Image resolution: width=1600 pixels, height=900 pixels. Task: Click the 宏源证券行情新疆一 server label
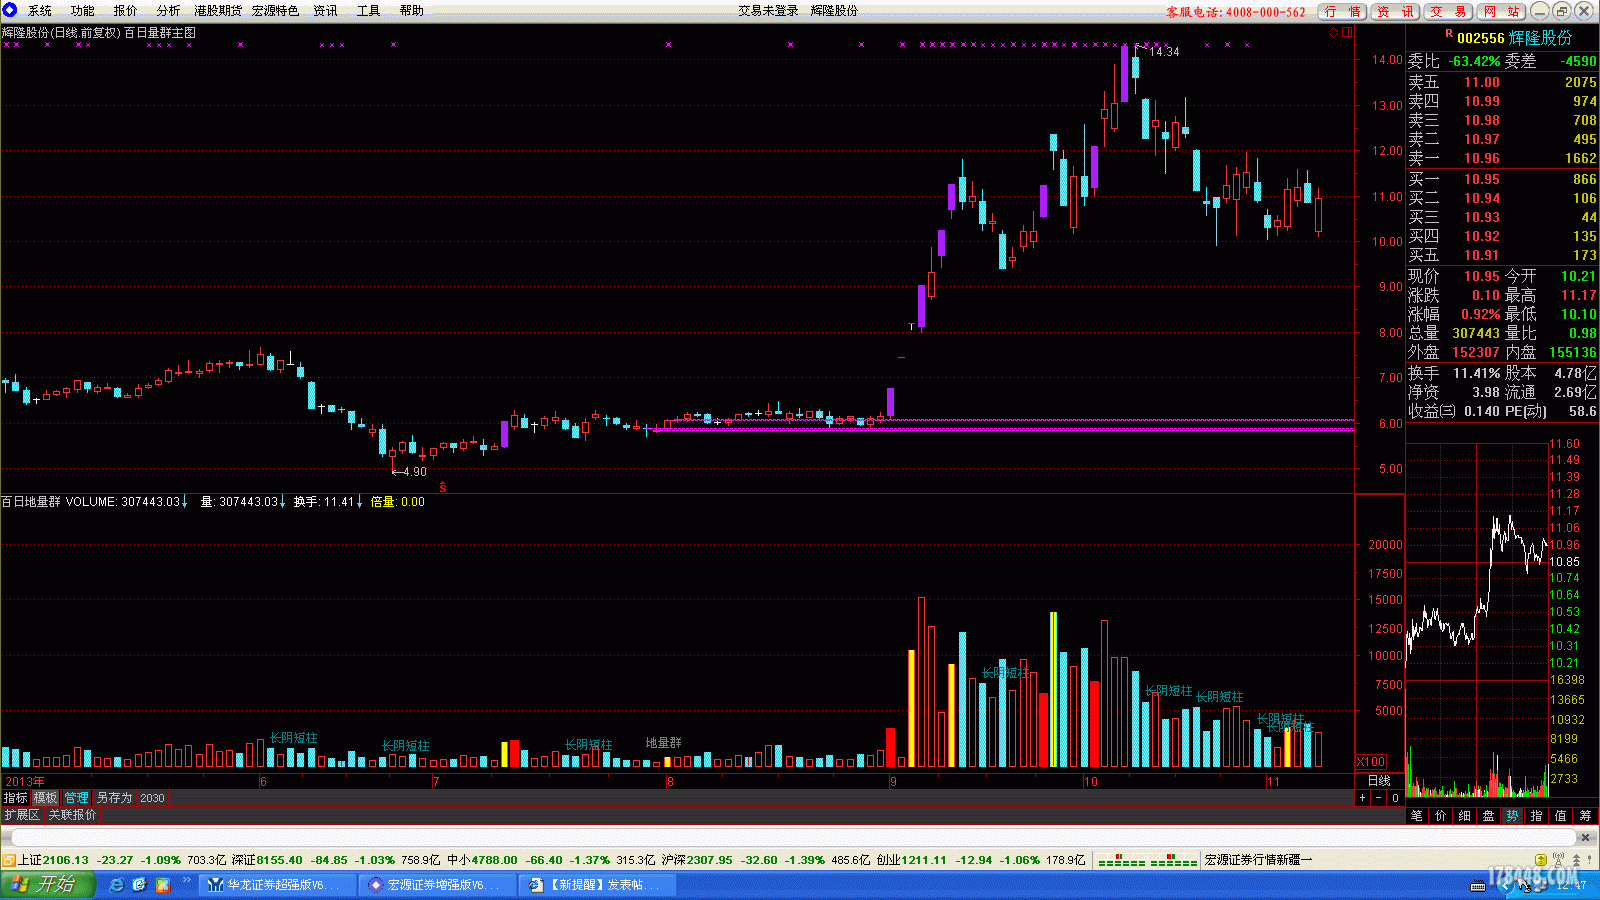point(1259,860)
